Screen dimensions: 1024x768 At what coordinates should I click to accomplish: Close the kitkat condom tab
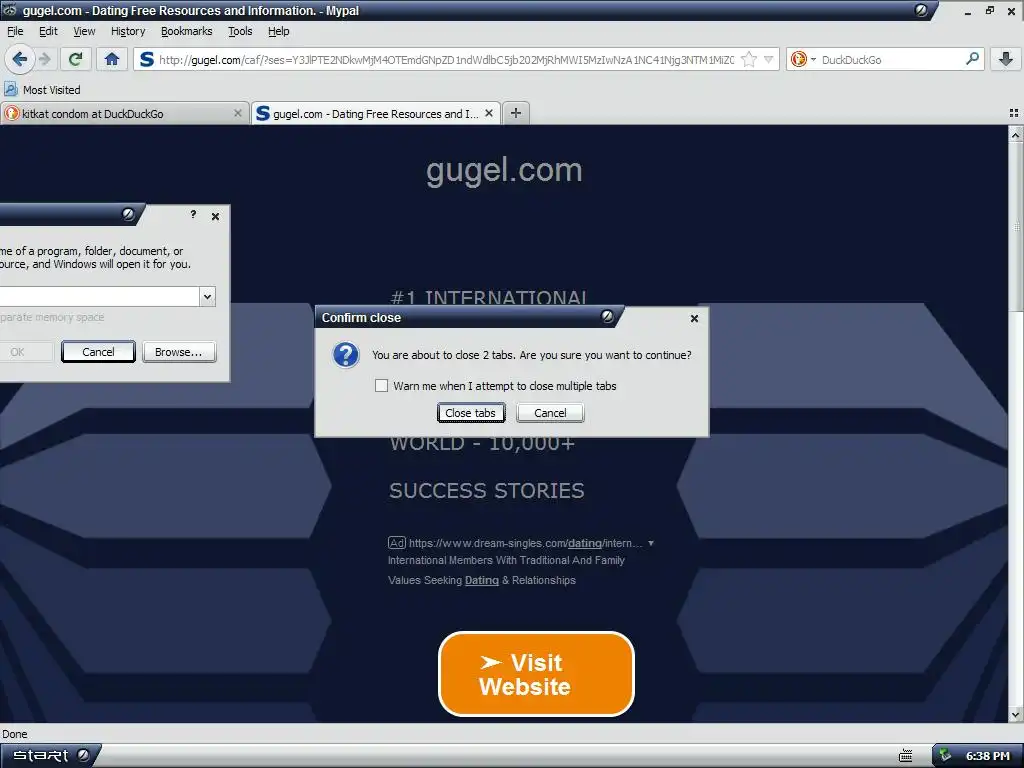click(x=238, y=114)
